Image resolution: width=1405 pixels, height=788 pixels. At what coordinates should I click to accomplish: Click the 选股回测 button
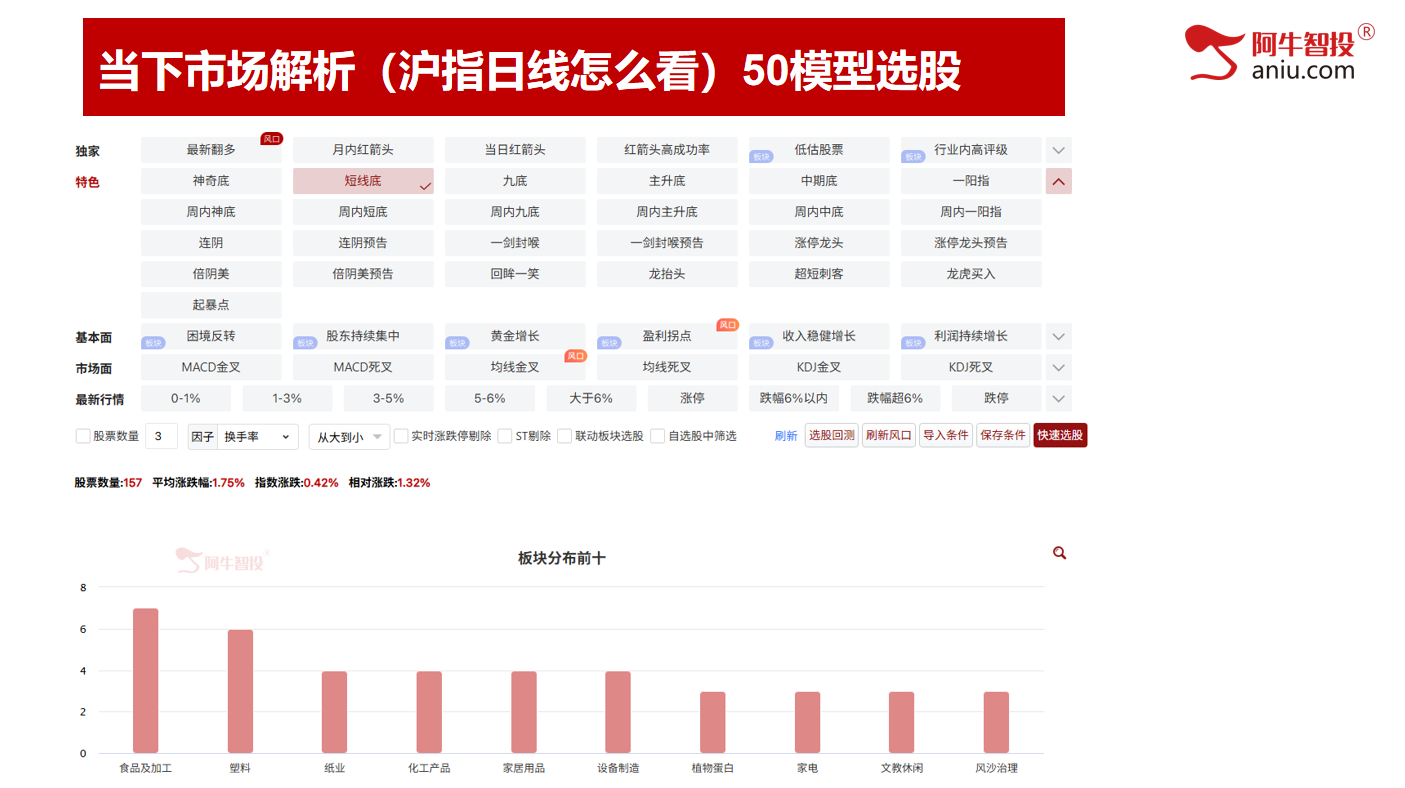coord(831,435)
